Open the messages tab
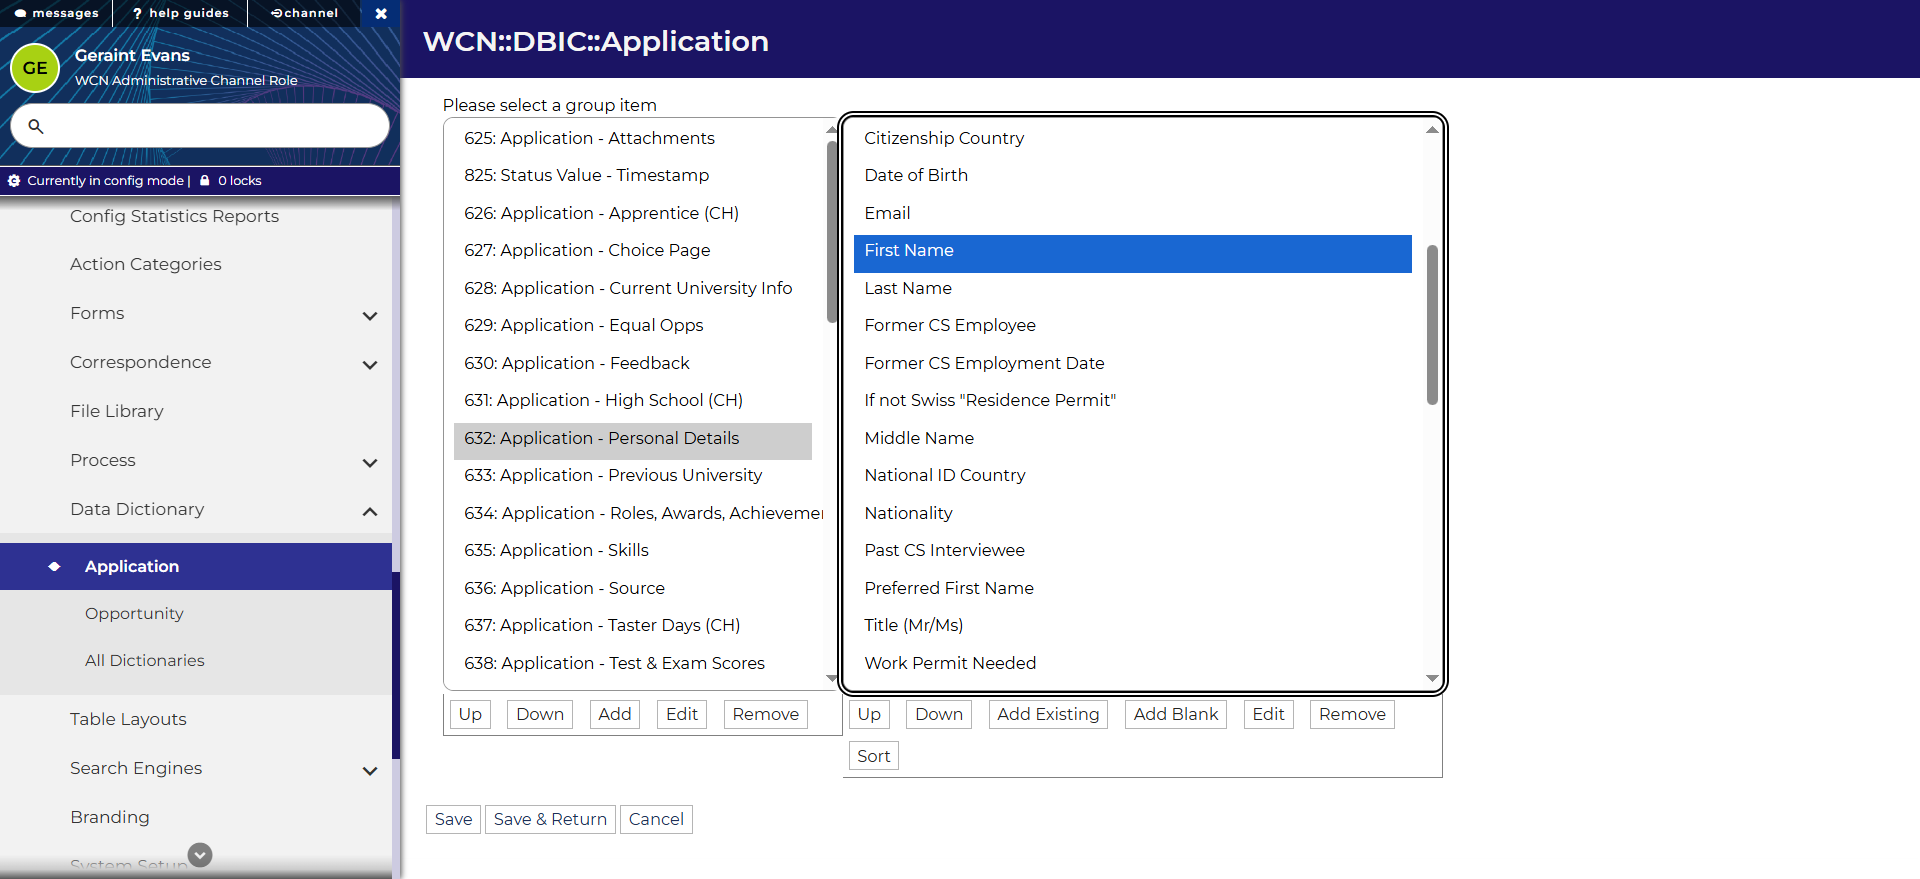Image resolution: width=1920 pixels, height=879 pixels. (x=56, y=13)
